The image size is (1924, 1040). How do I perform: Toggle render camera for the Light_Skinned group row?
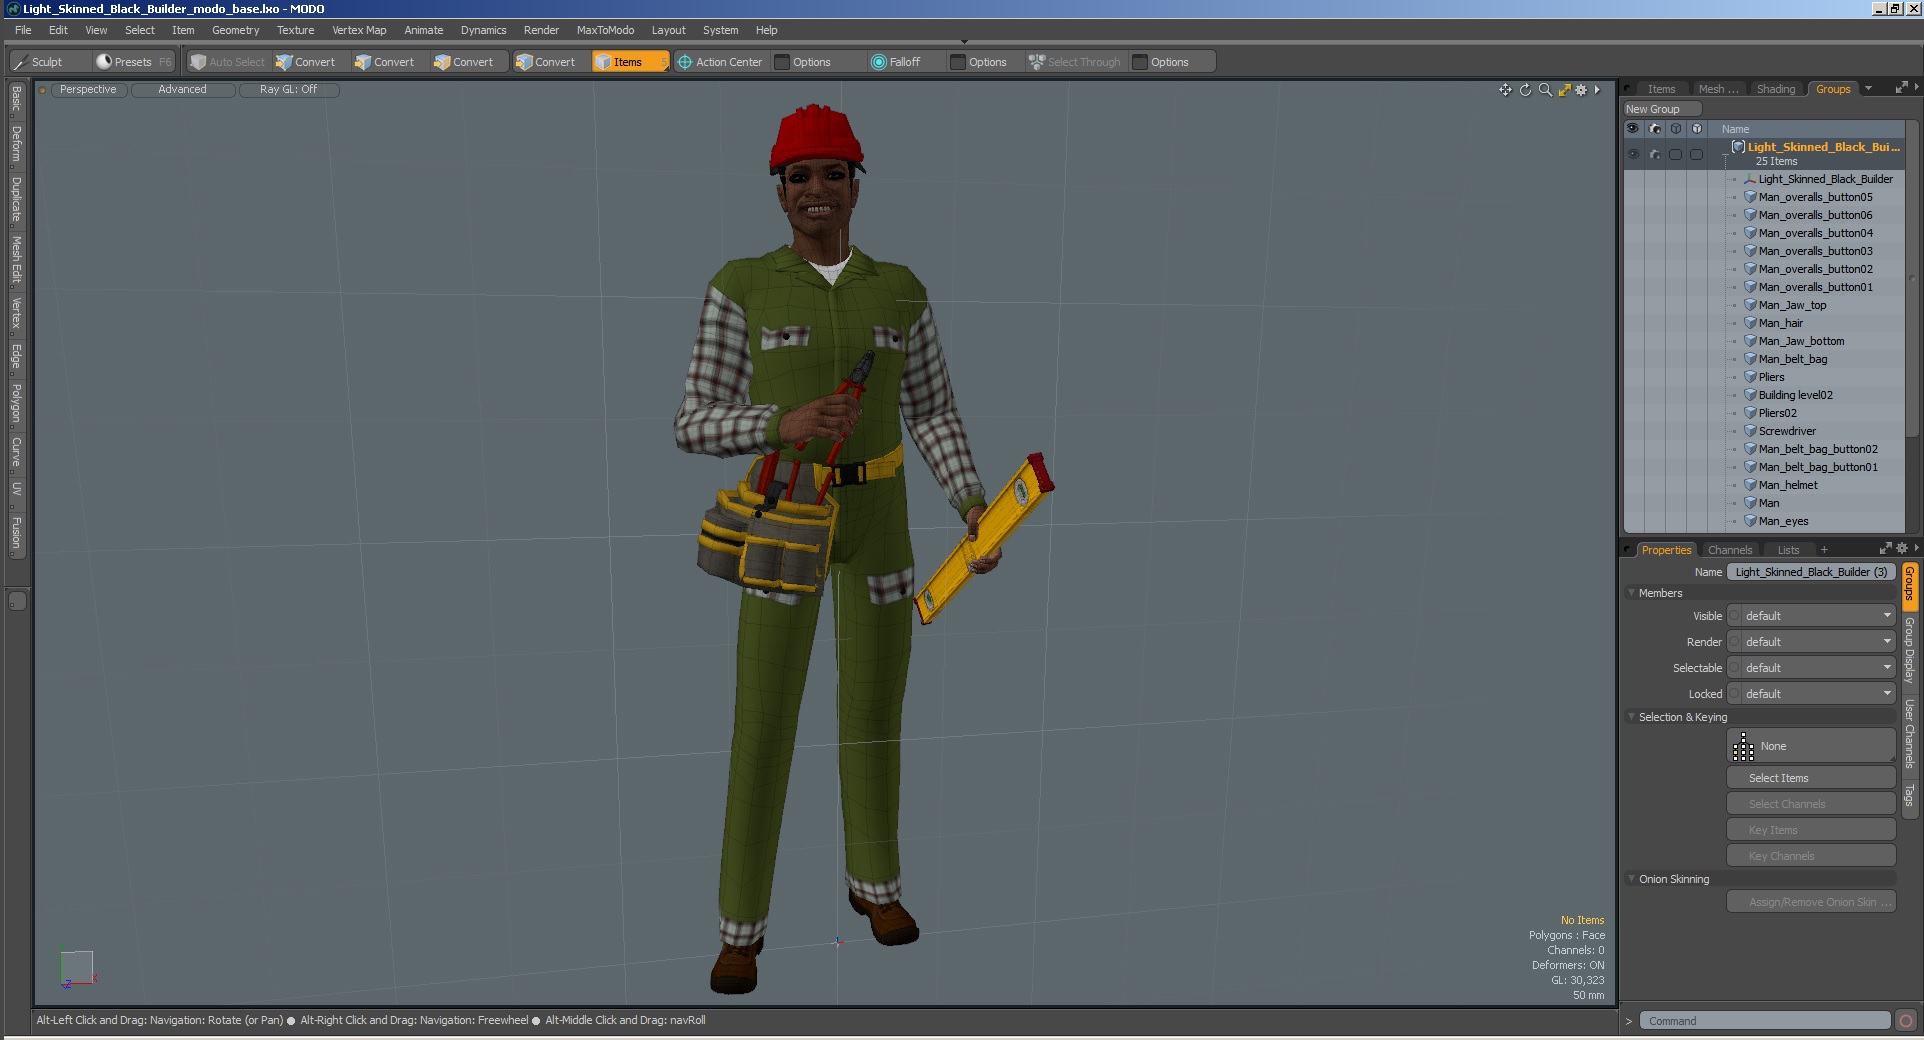click(1655, 155)
